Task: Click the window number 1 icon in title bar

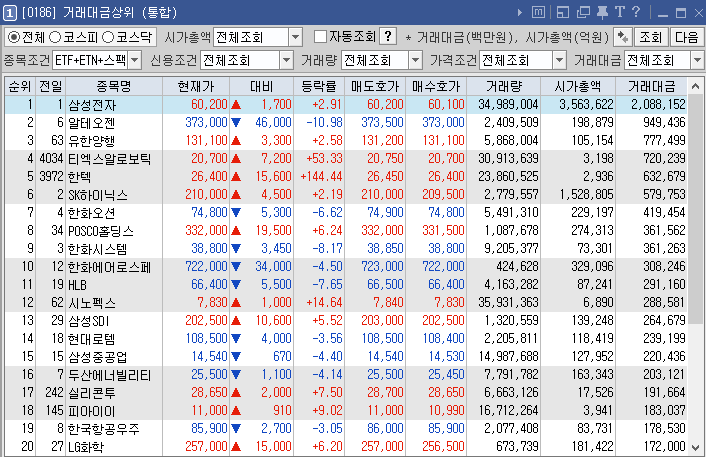Action: (x=10, y=12)
